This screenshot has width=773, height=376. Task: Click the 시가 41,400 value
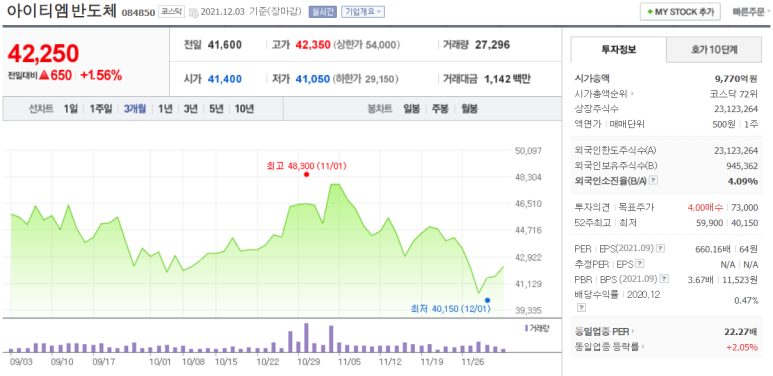[x=225, y=79]
